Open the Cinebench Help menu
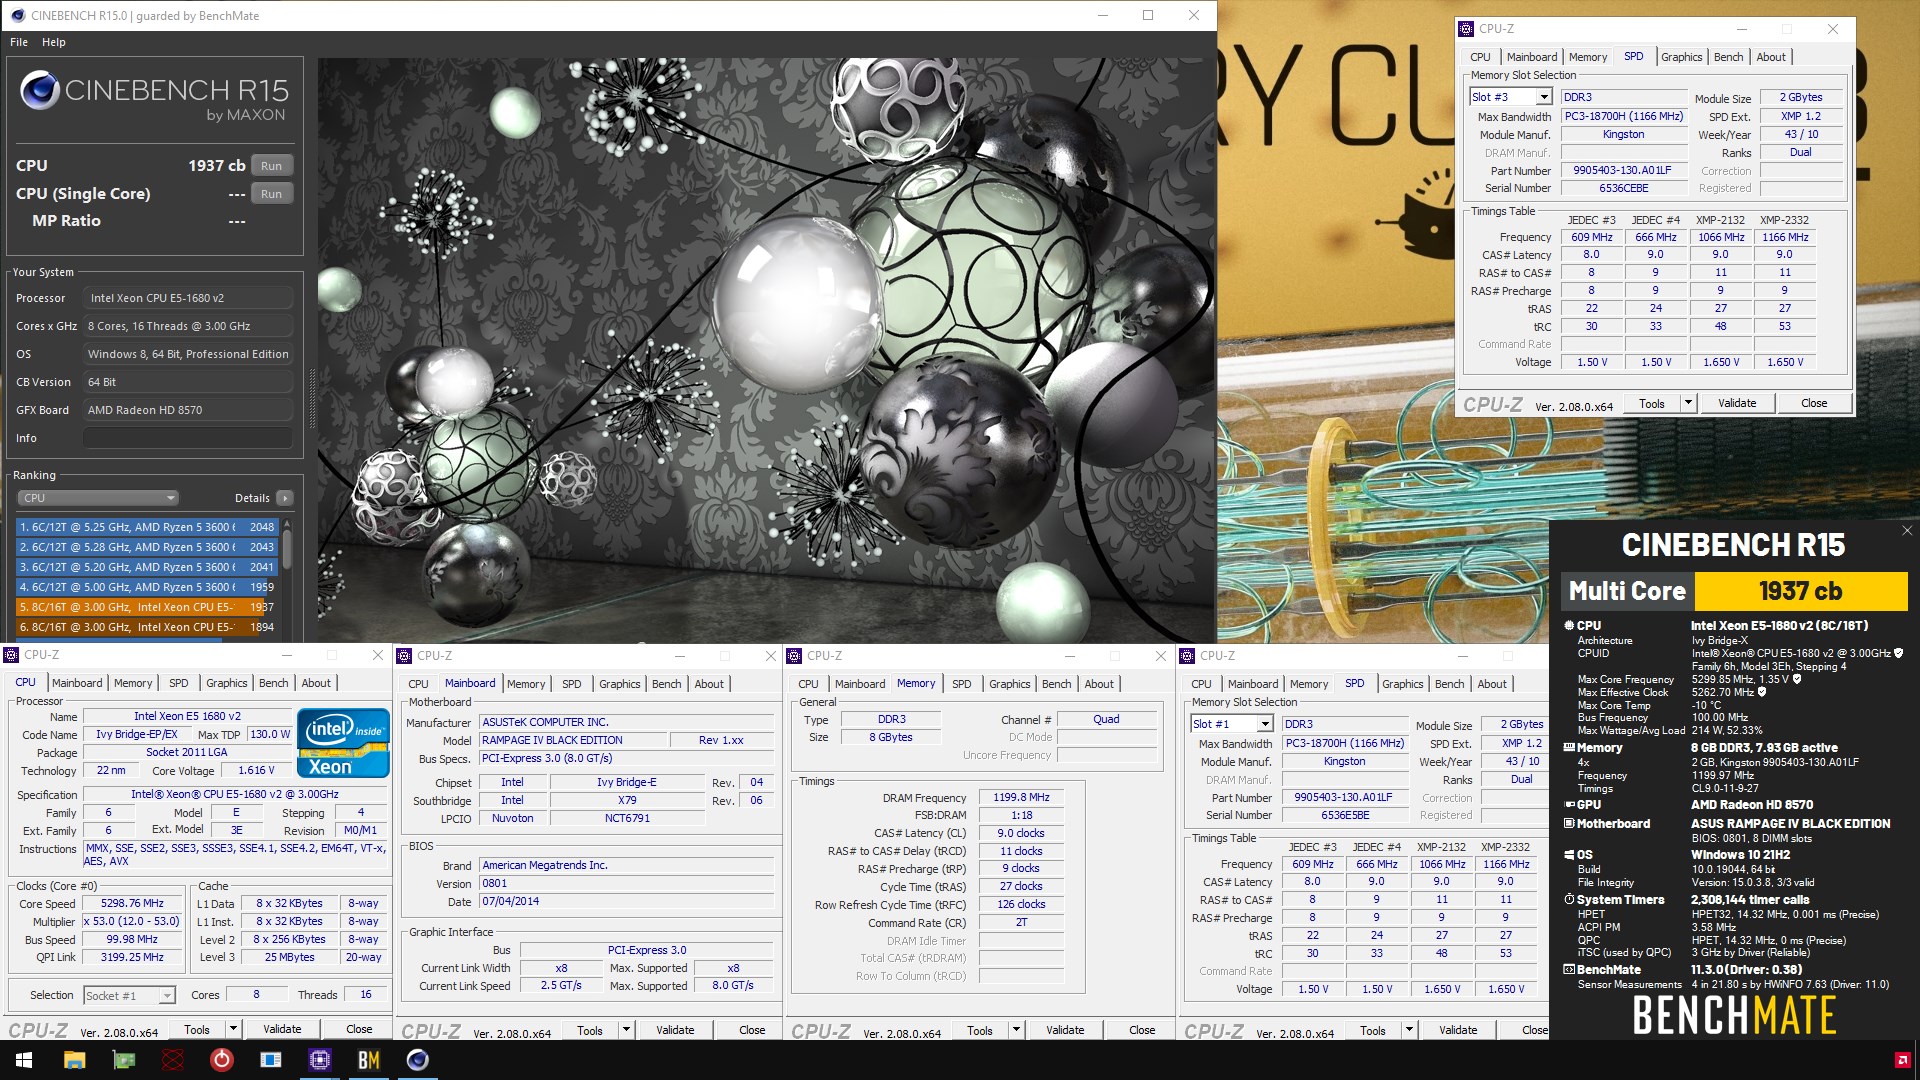Screen dimensions: 1920x1080 [x=54, y=42]
